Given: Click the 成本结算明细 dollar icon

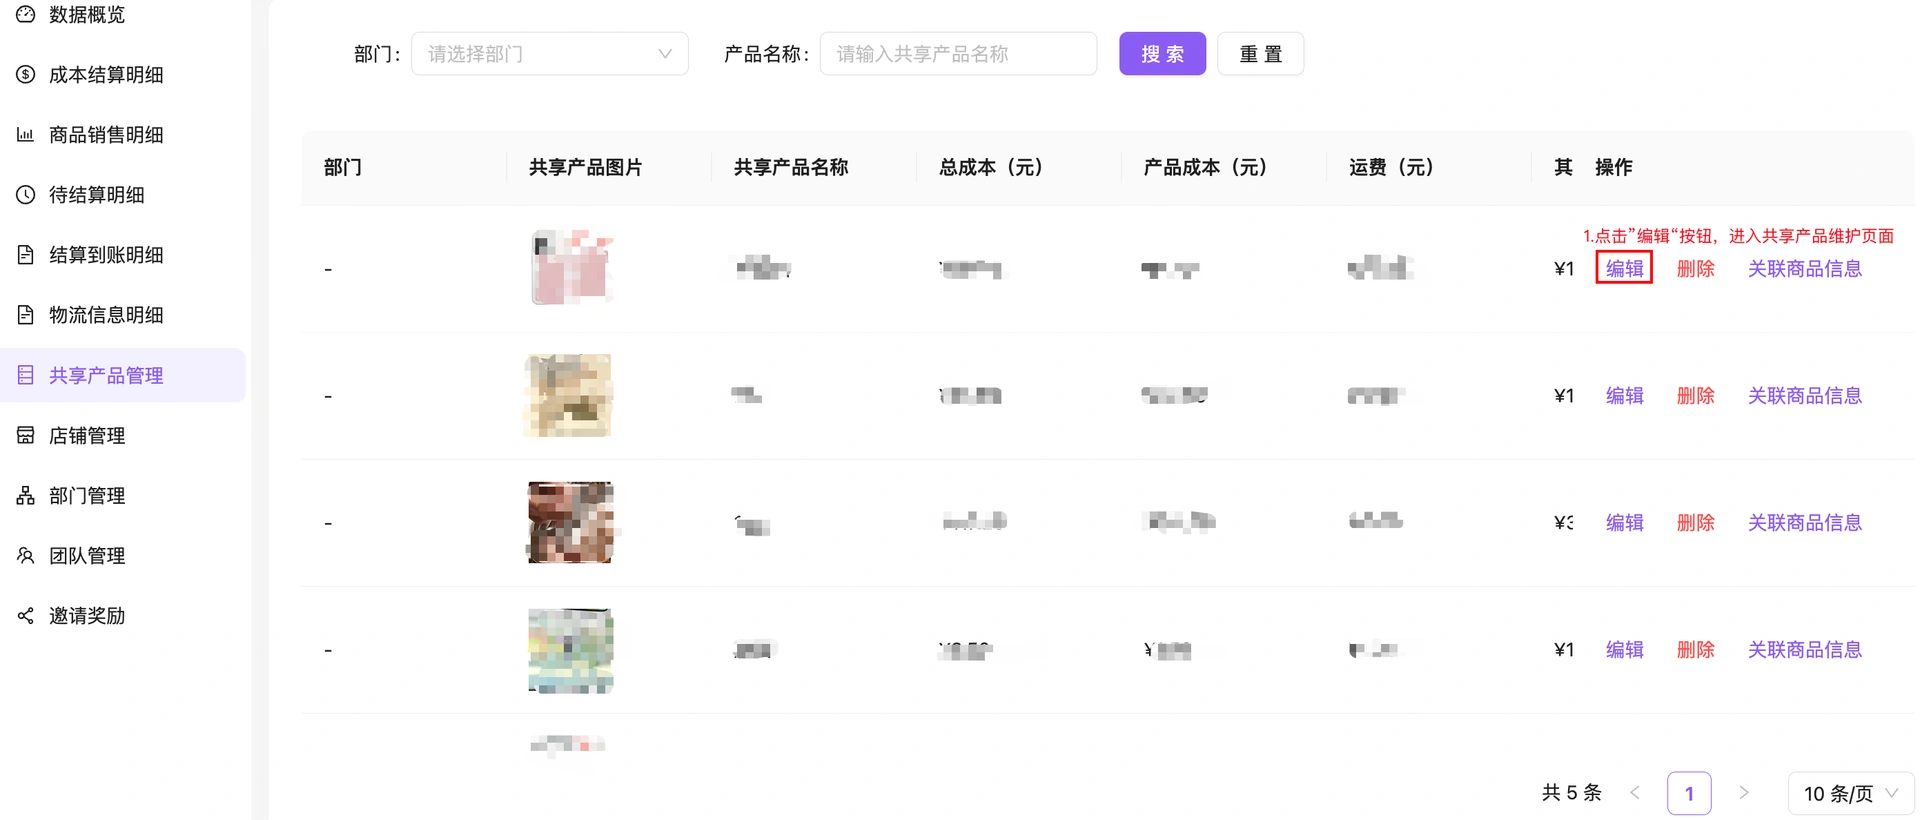Looking at the screenshot, I should pyautogui.click(x=26, y=74).
